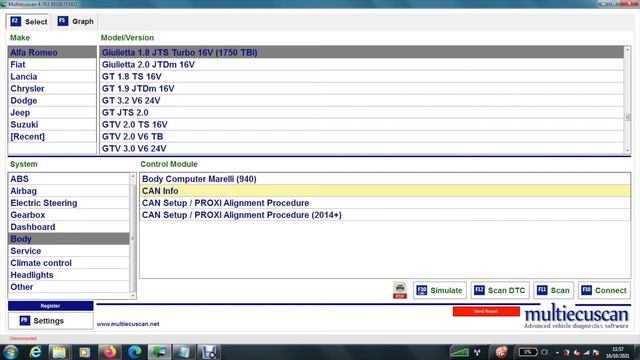
Task: Click Model/Version list scroll down arrow
Action: (627, 151)
